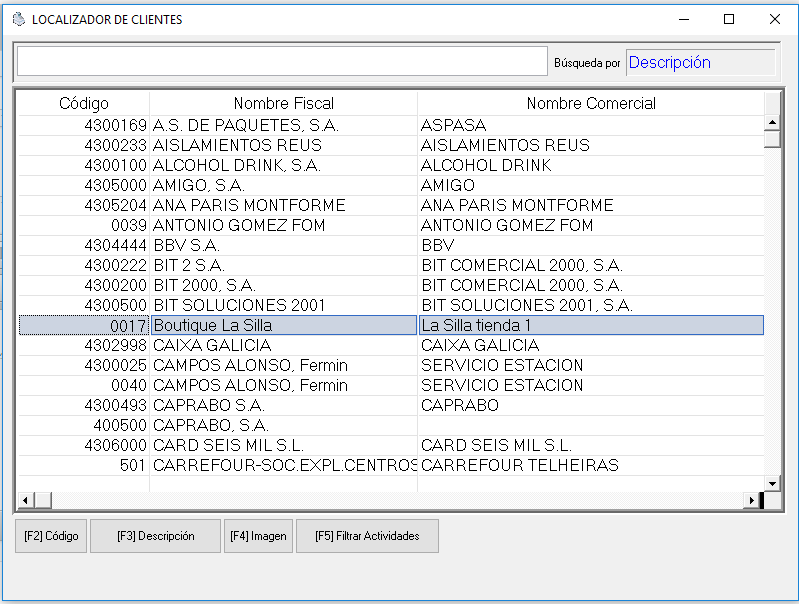Click the BBV commercial name cell
The image size is (799, 604).
pos(591,245)
